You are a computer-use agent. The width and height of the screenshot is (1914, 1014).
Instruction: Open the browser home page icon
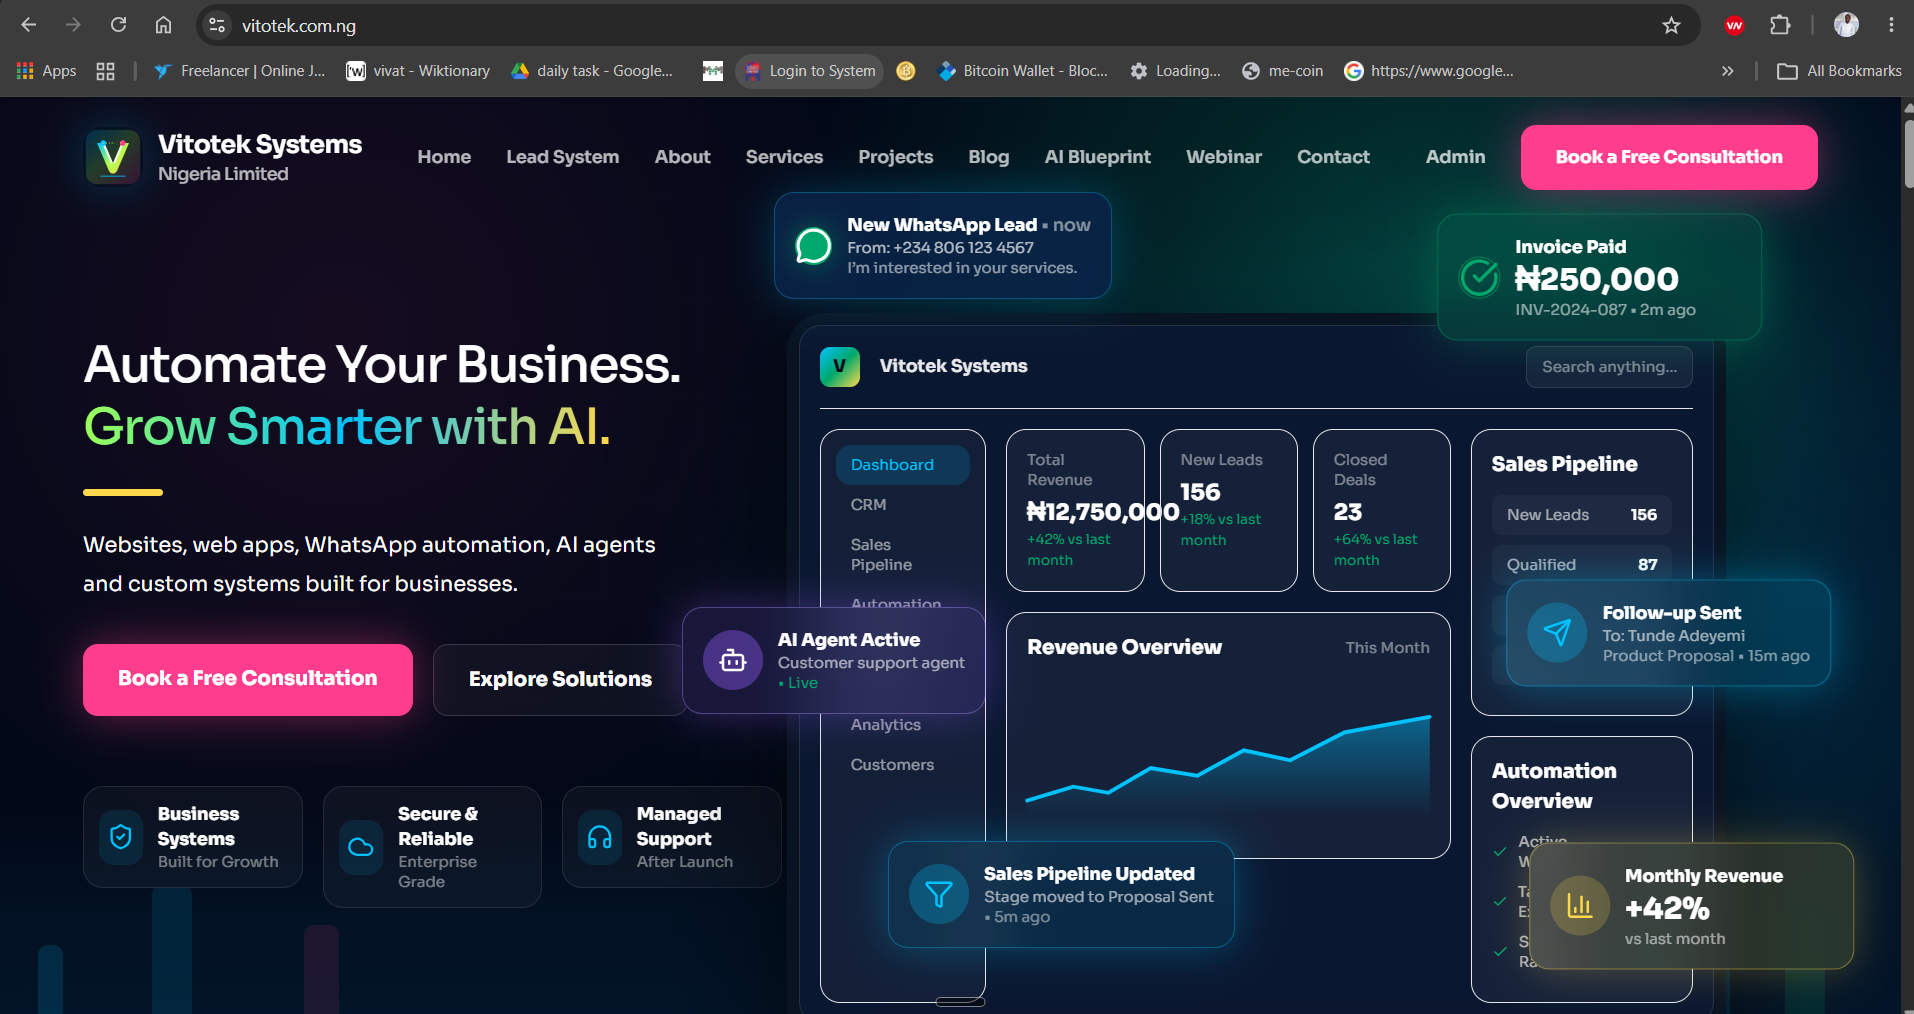pos(163,25)
